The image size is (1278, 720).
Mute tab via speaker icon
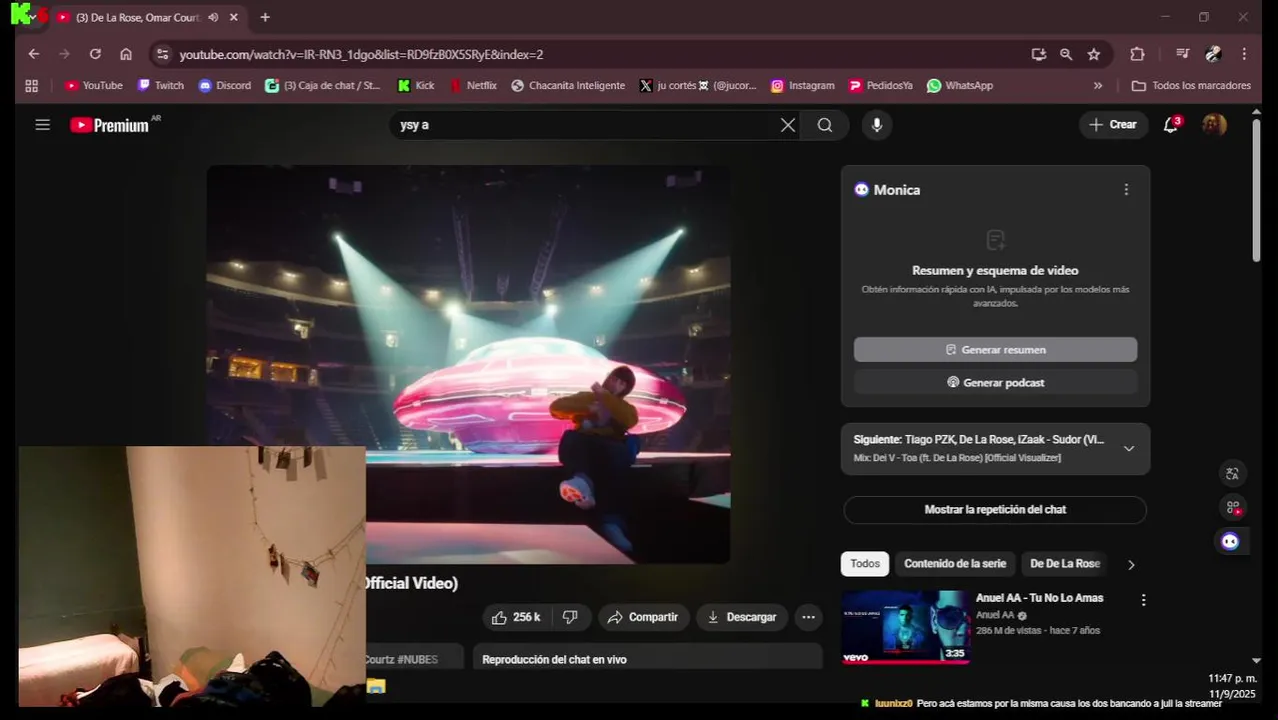213,17
